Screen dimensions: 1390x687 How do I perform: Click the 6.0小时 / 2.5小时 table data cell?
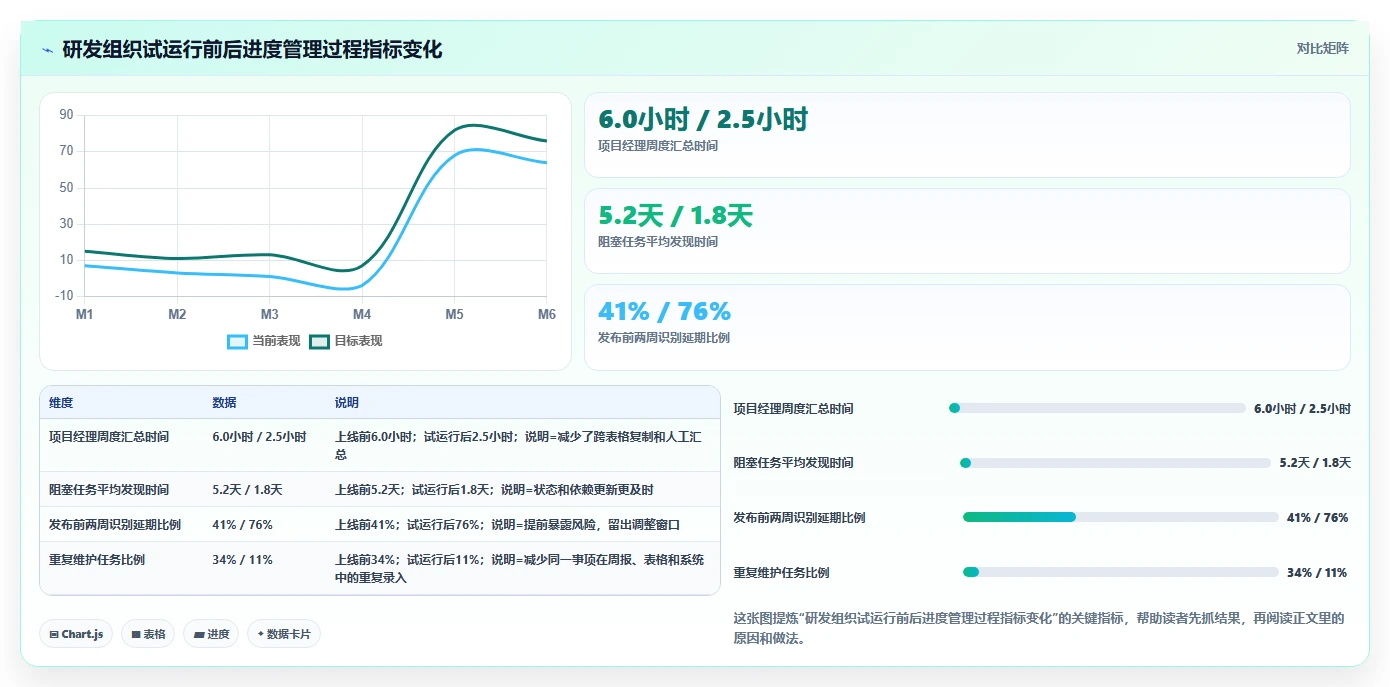coord(259,437)
